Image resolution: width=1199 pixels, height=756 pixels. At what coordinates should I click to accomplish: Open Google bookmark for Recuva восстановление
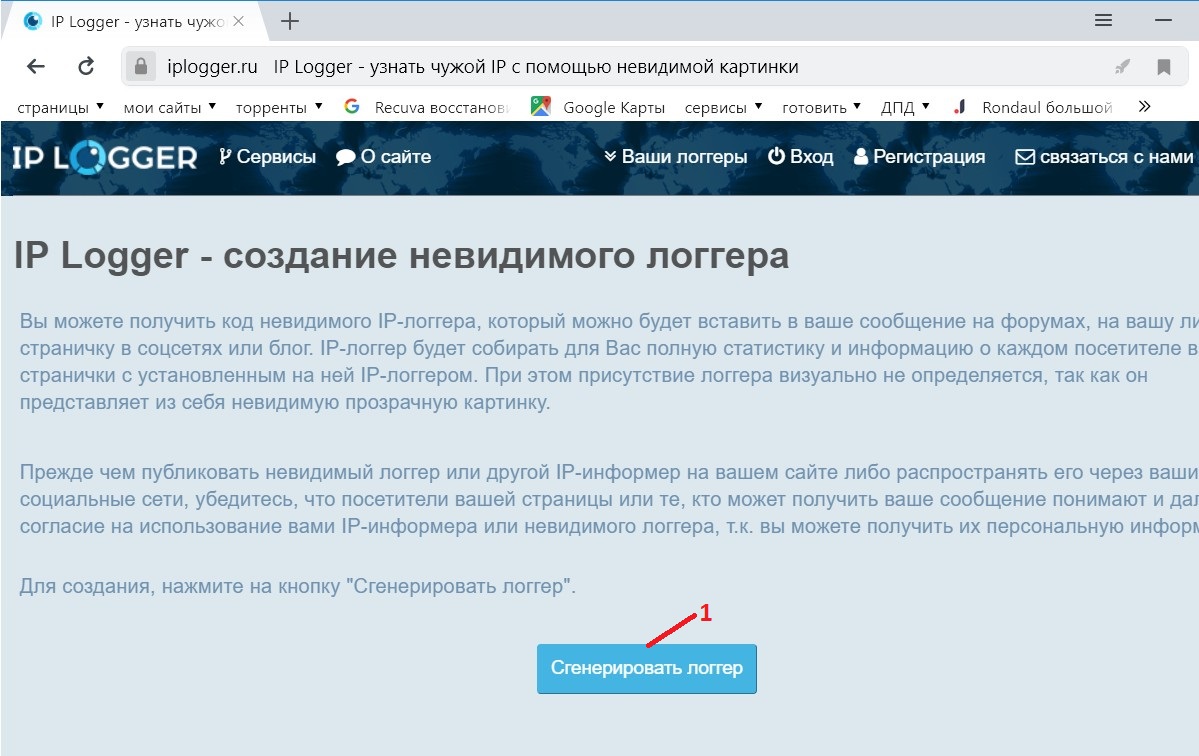point(426,107)
